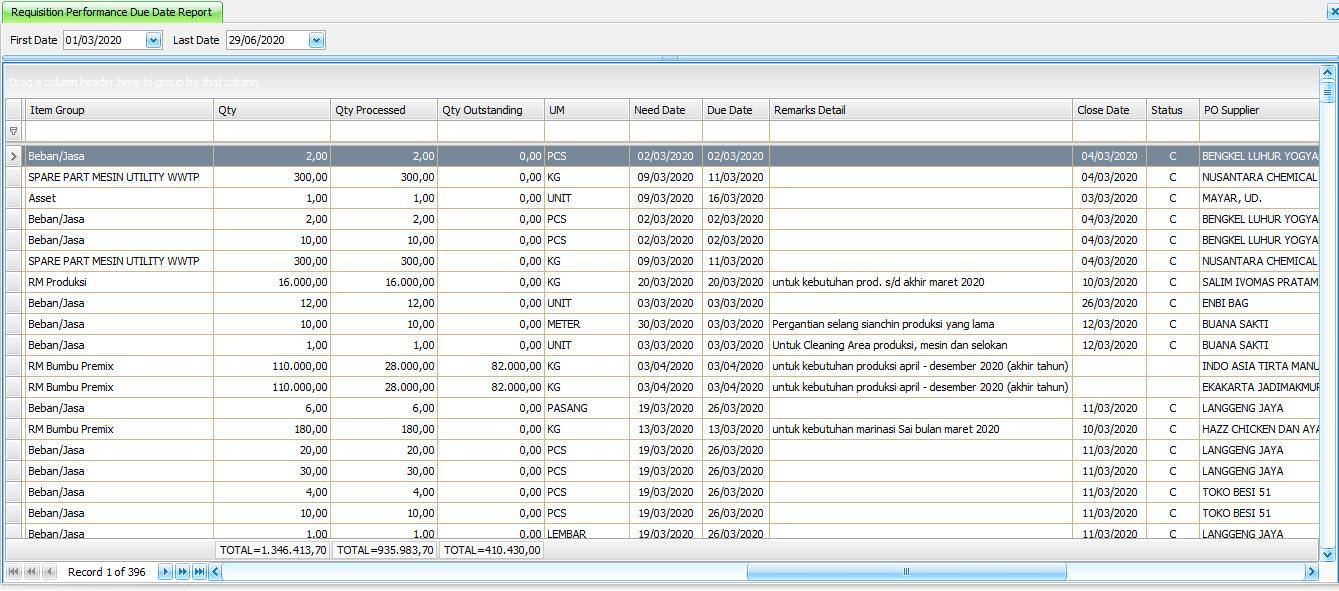Click filter cell under Qty column
Image resolution: width=1339 pixels, height=591 pixels.
tap(272, 131)
